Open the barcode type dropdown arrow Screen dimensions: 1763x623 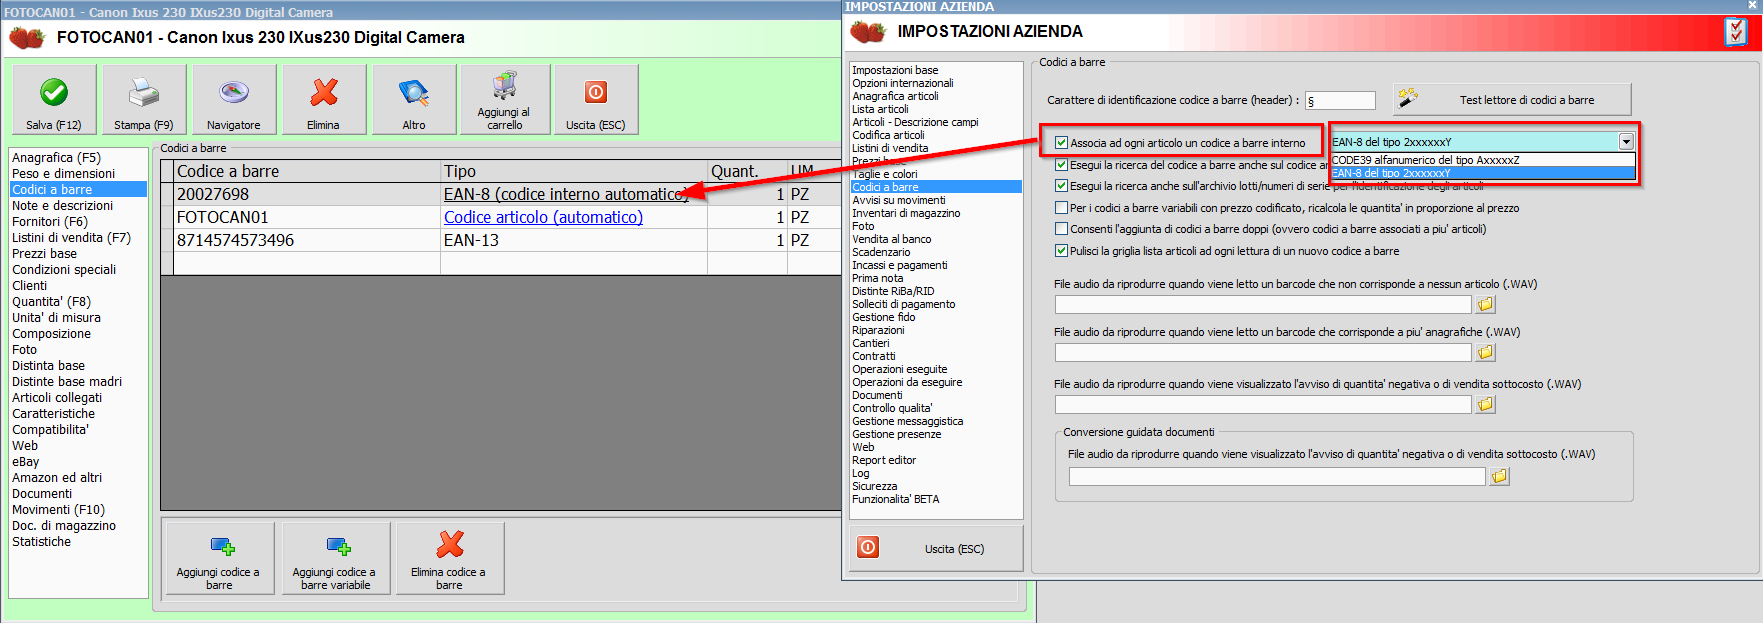coord(1627,142)
